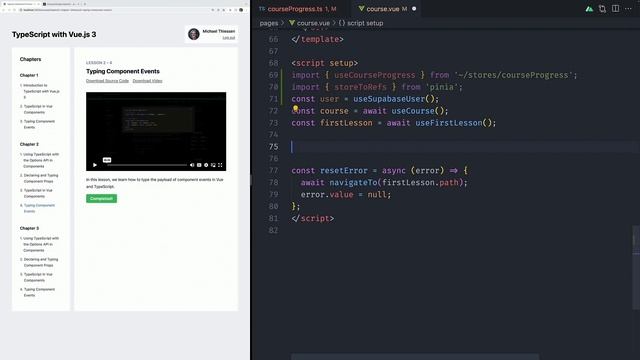
Task: Expand the script setup breadcrumb
Action: pyautogui.click(x=361, y=23)
